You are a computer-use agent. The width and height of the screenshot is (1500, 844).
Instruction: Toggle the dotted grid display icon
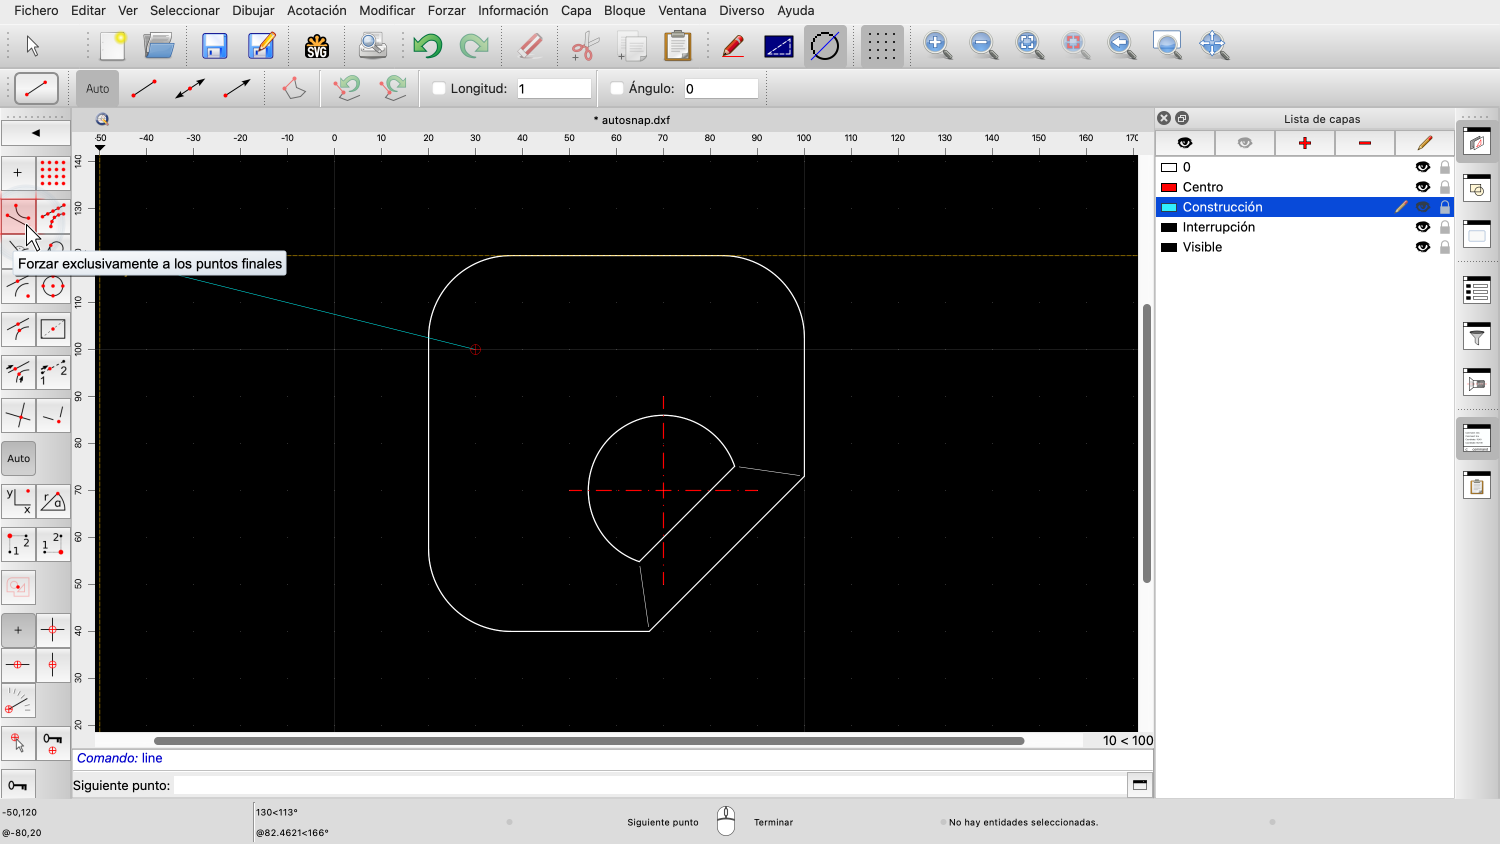[881, 46]
